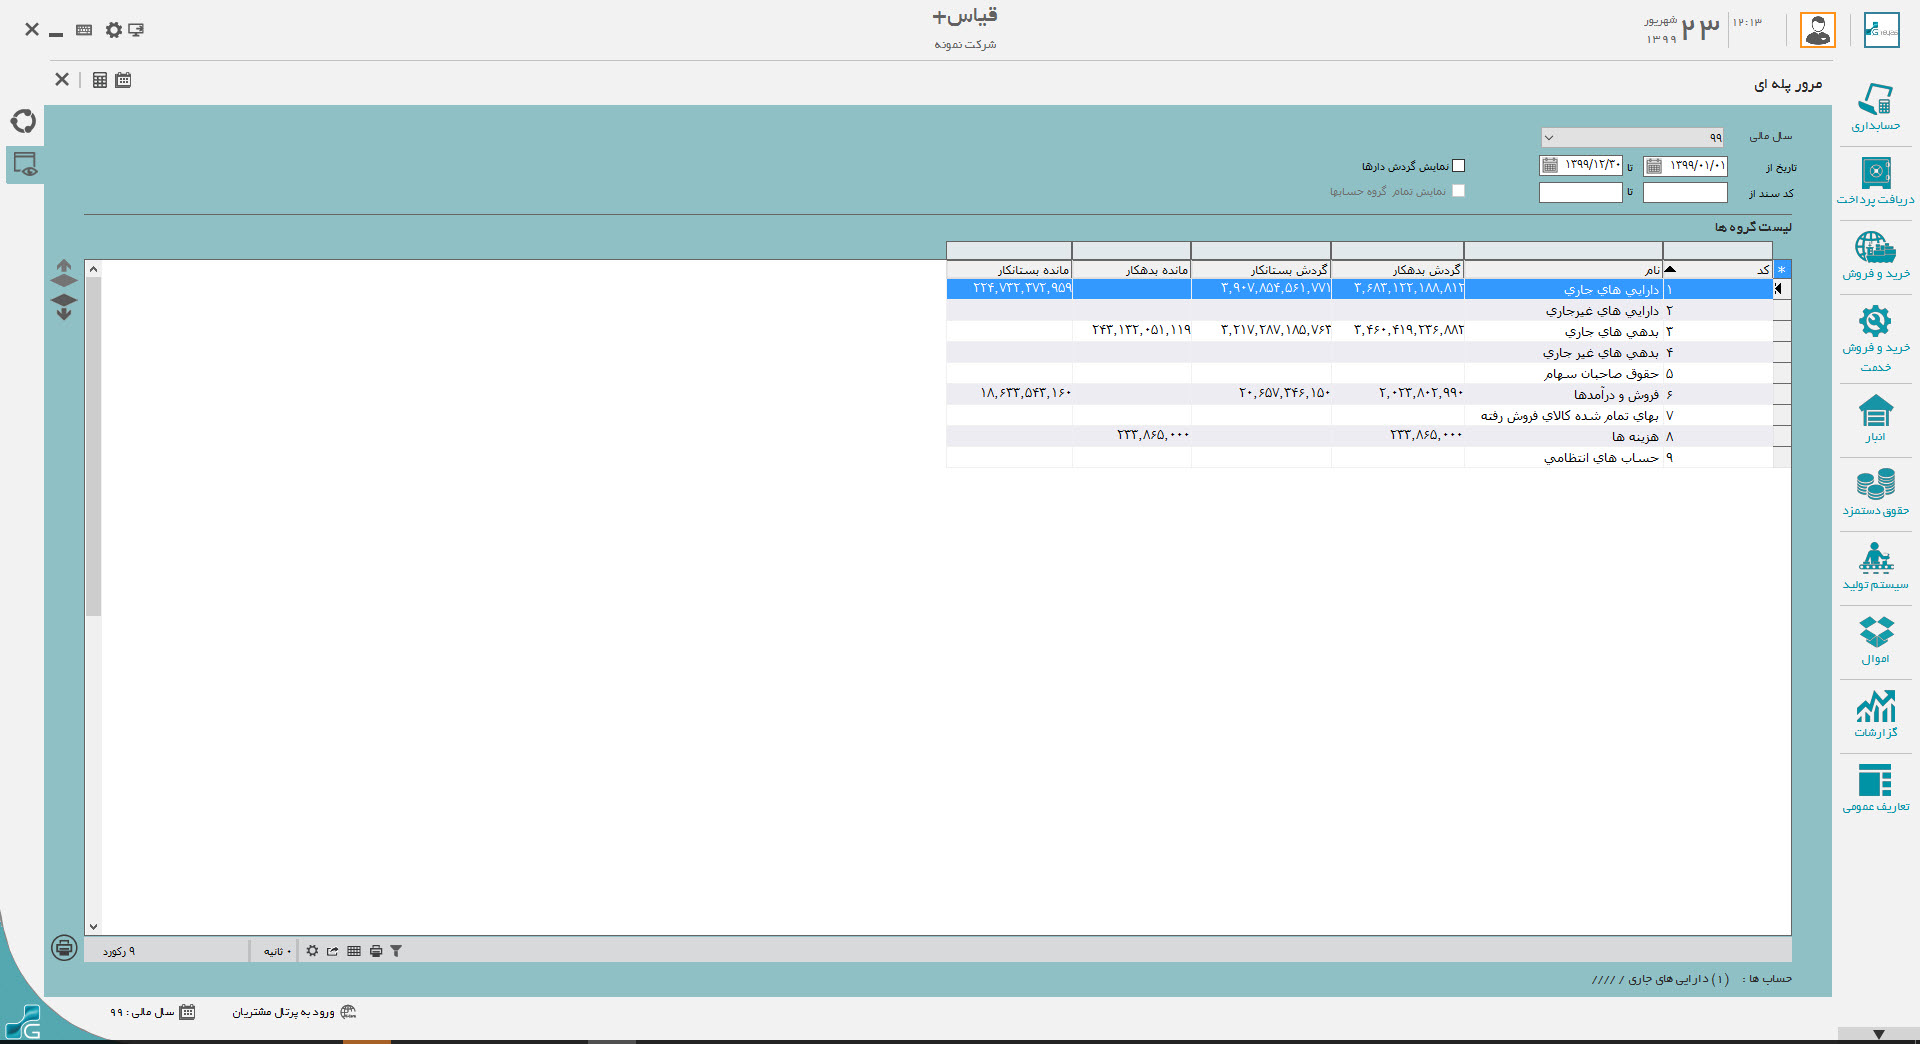
Task: Open the گزارشات (Reports) module
Action: pos(1875,714)
